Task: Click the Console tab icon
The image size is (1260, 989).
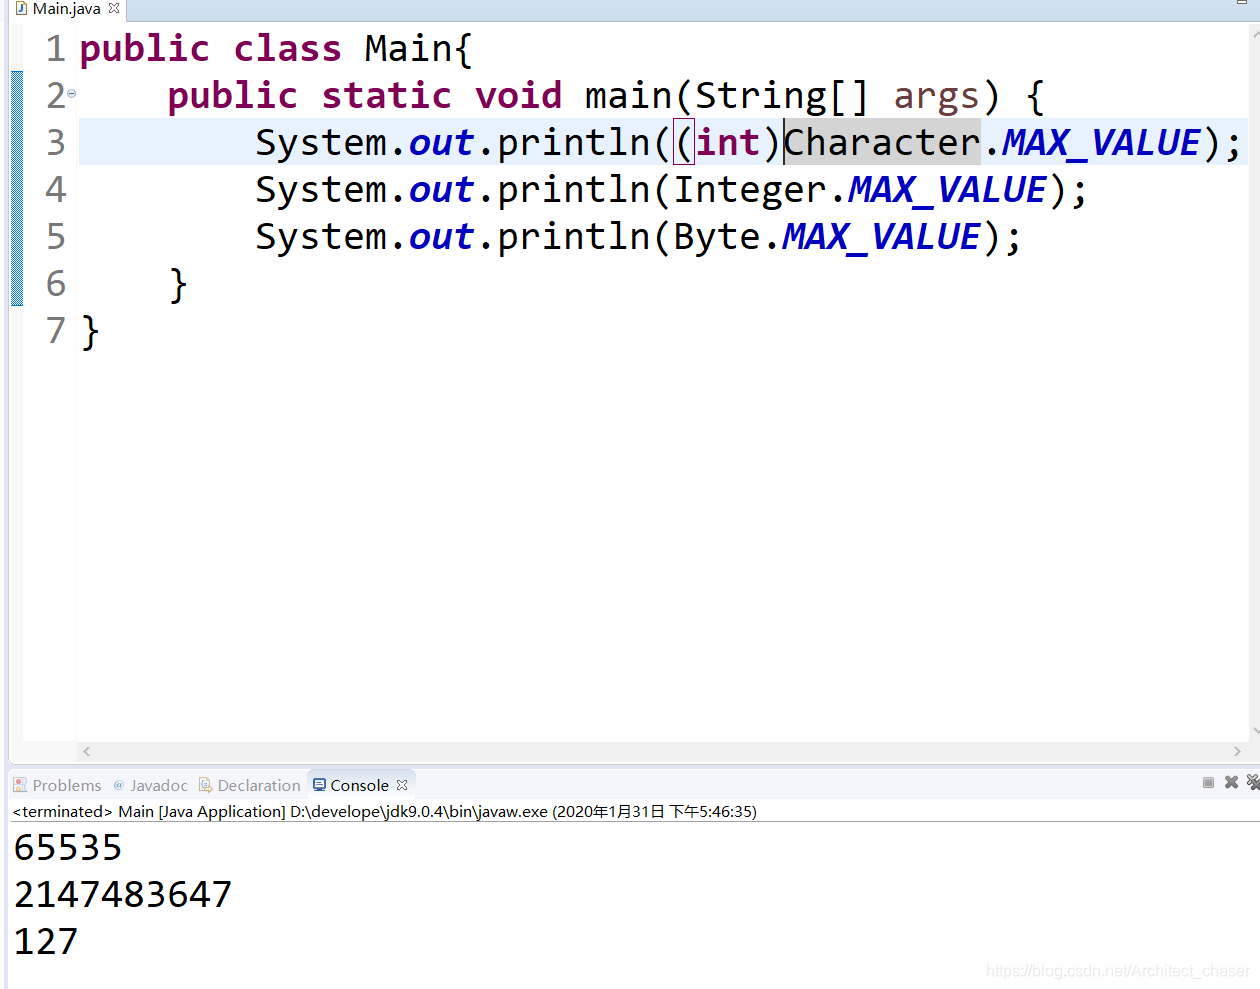Action: click(x=319, y=785)
